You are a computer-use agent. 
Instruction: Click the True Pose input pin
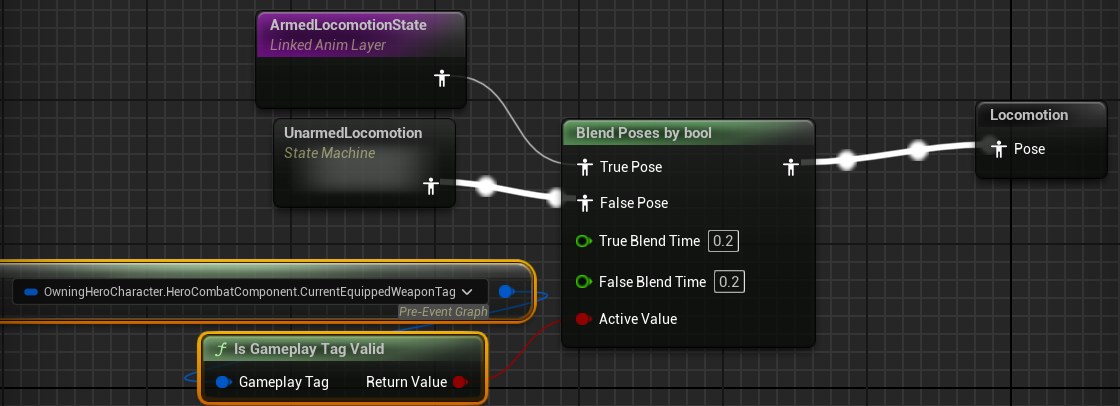(585, 167)
